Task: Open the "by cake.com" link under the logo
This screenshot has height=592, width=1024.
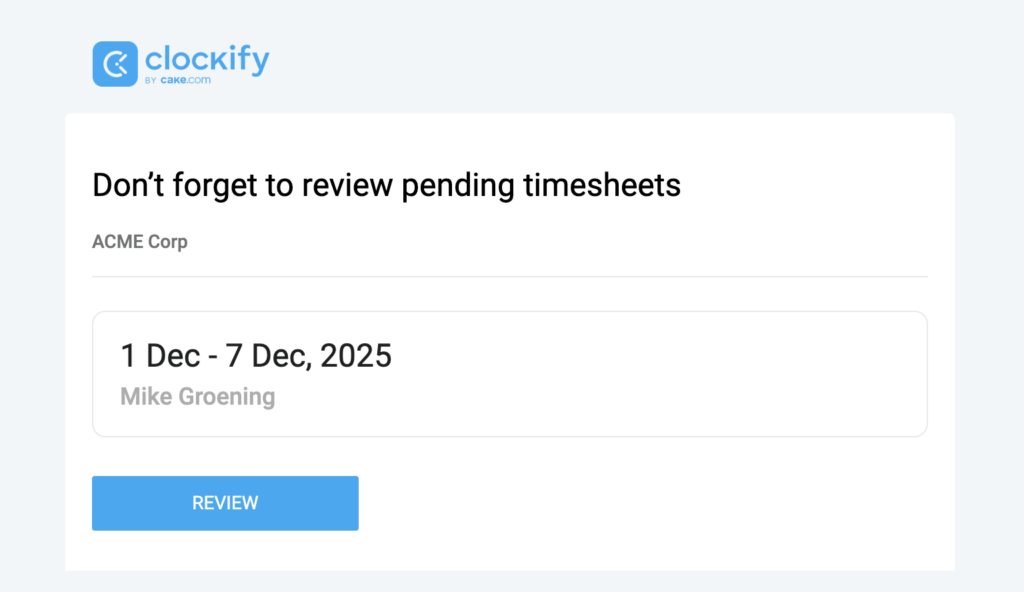Action: click(x=178, y=80)
